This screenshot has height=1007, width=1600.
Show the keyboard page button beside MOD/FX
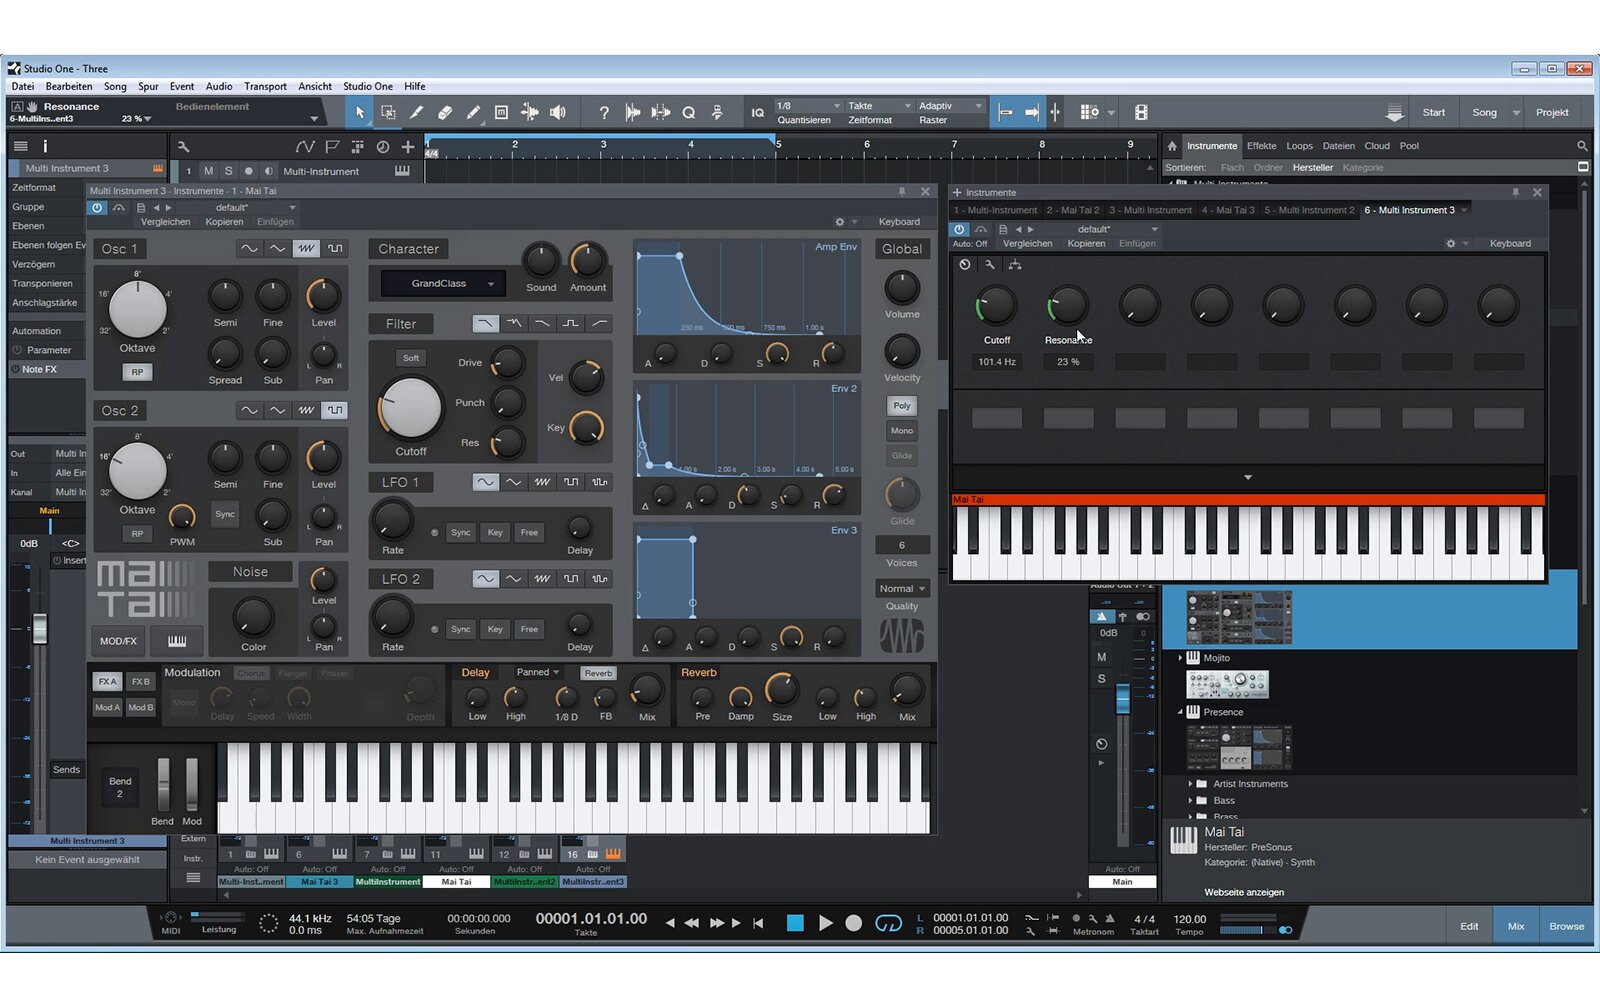click(177, 641)
